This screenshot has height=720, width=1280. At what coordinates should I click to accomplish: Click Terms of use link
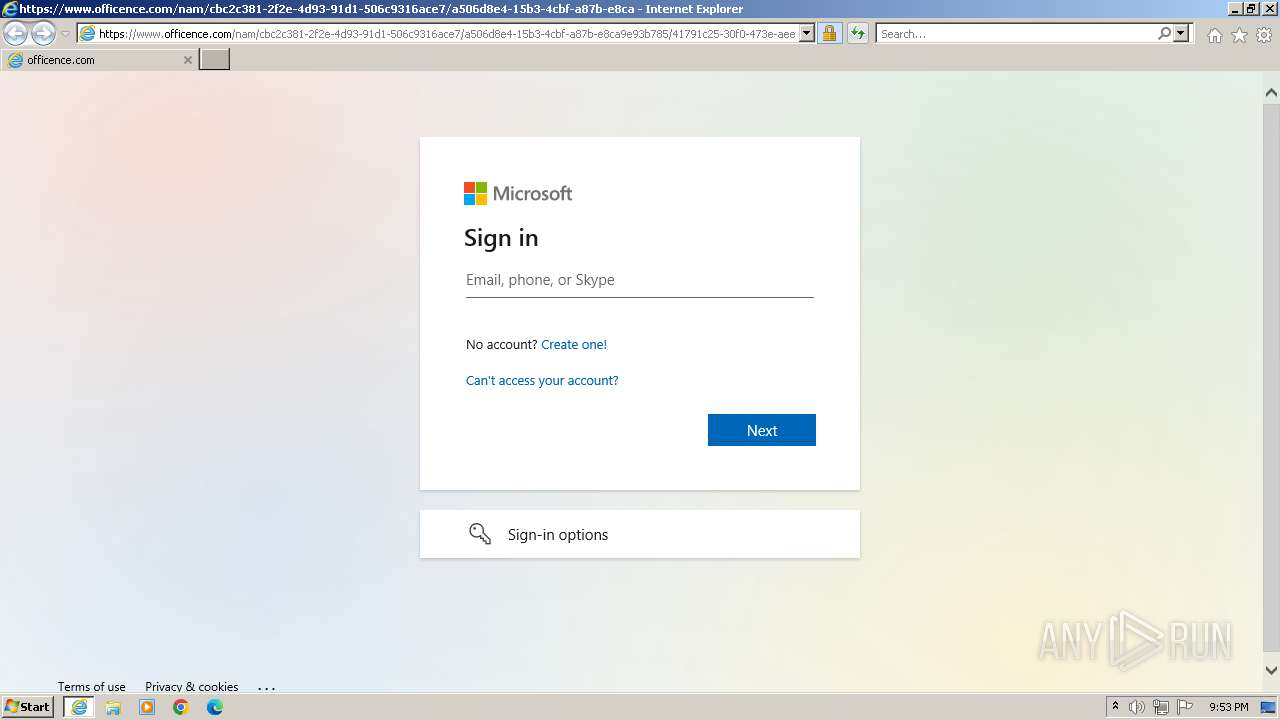point(92,687)
